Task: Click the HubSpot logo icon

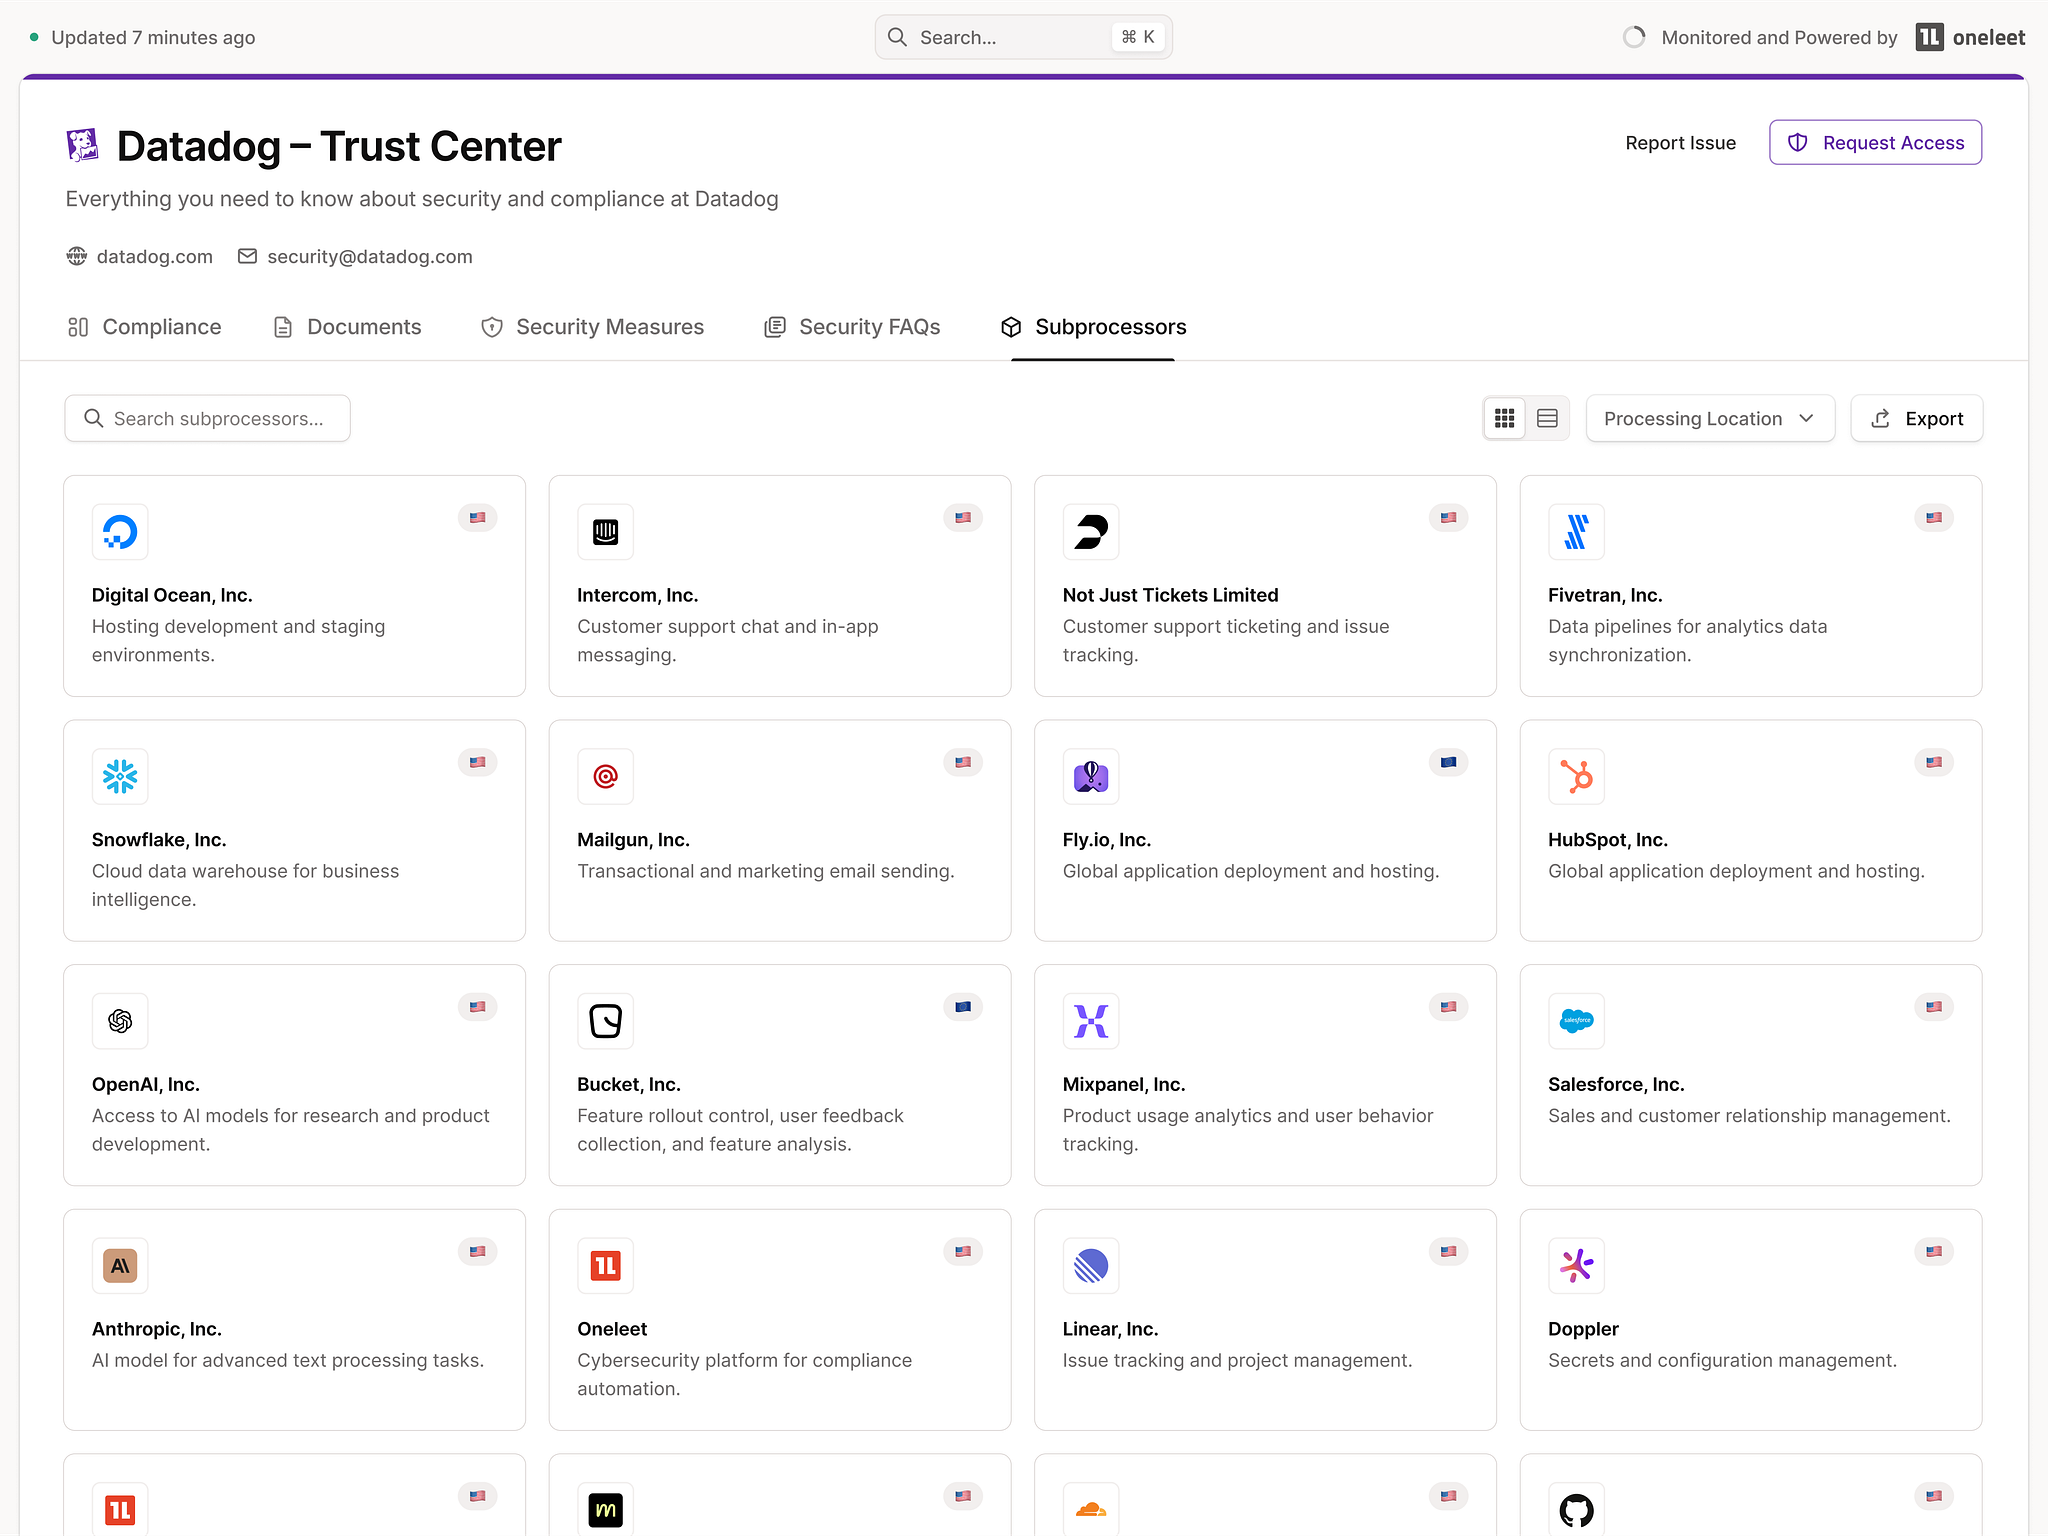Action: 1576,777
